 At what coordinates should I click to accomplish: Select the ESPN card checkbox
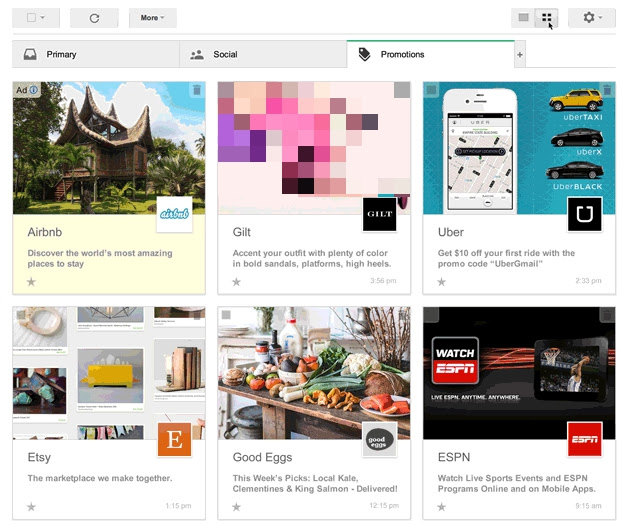(431, 315)
